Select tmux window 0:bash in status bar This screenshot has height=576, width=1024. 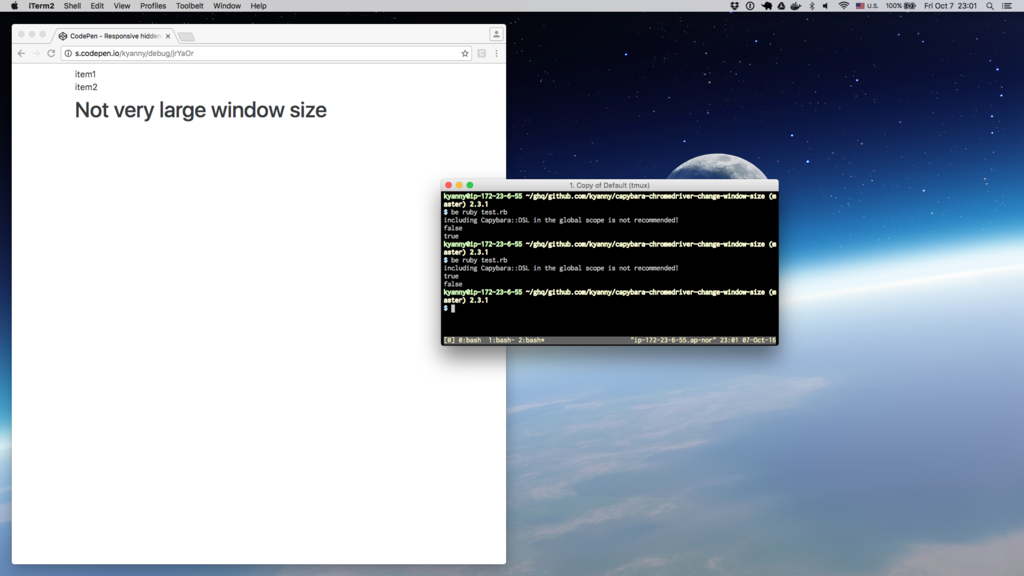(470, 340)
